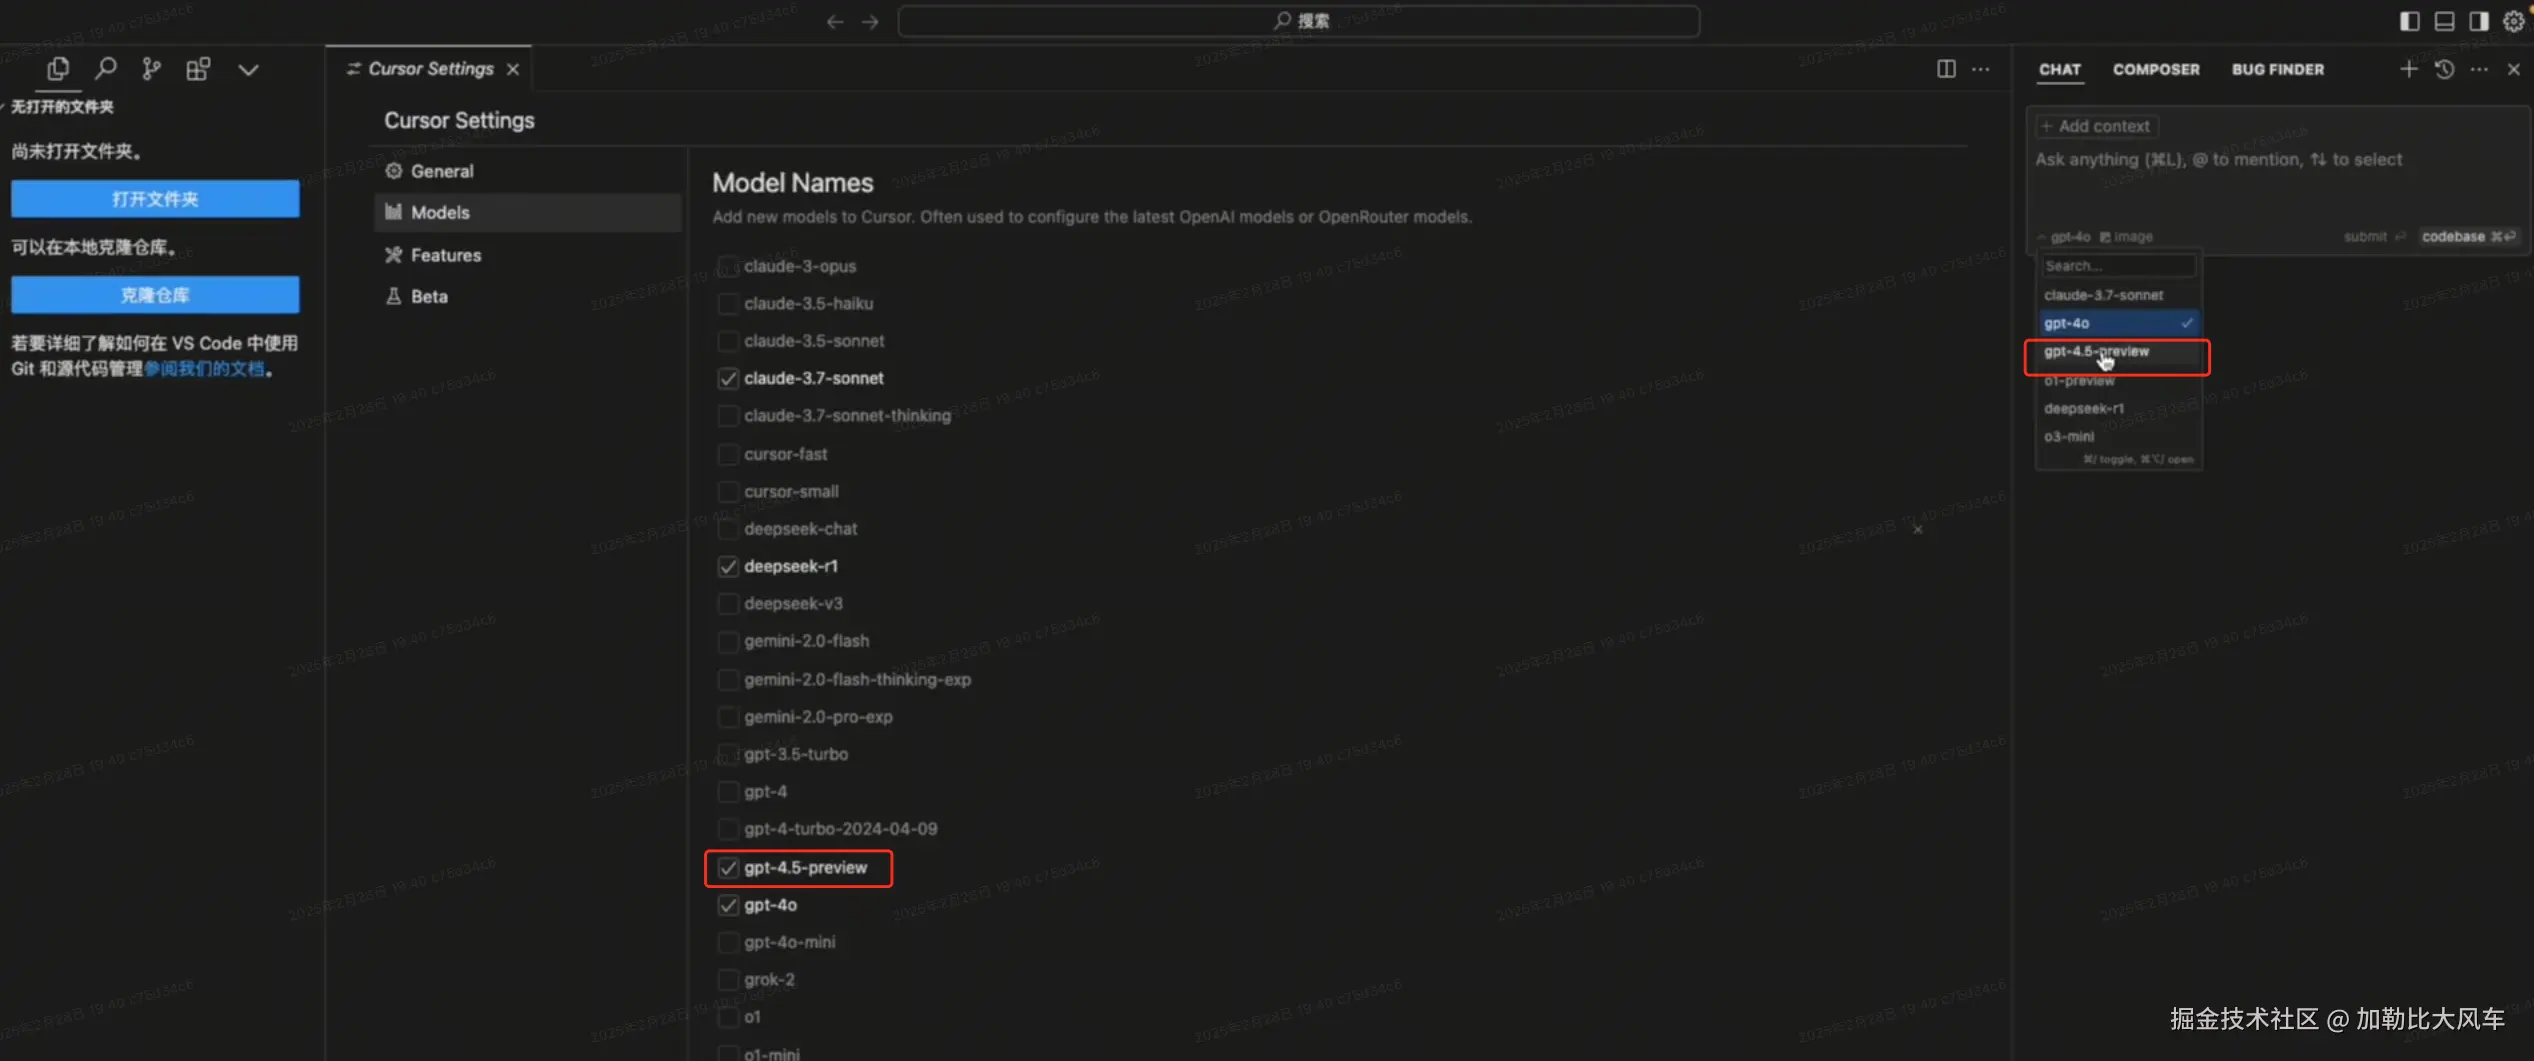2534x1061 pixels.
Task: Enable the deepseek-chat checkbox
Action: (728, 528)
